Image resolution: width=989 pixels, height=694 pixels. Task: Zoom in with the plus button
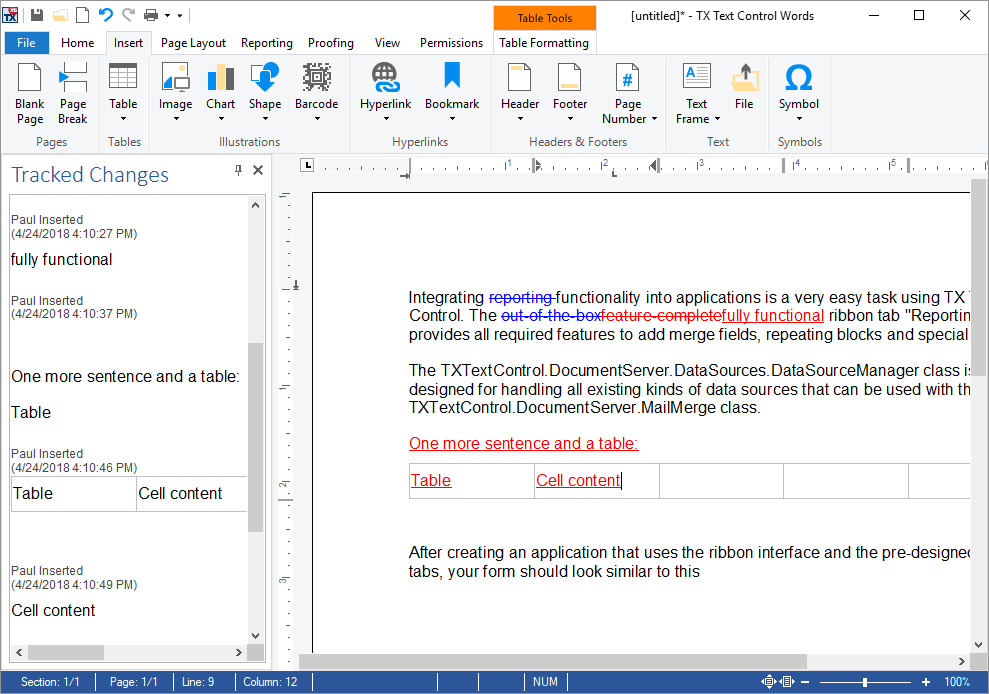pyautogui.click(x=925, y=682)
